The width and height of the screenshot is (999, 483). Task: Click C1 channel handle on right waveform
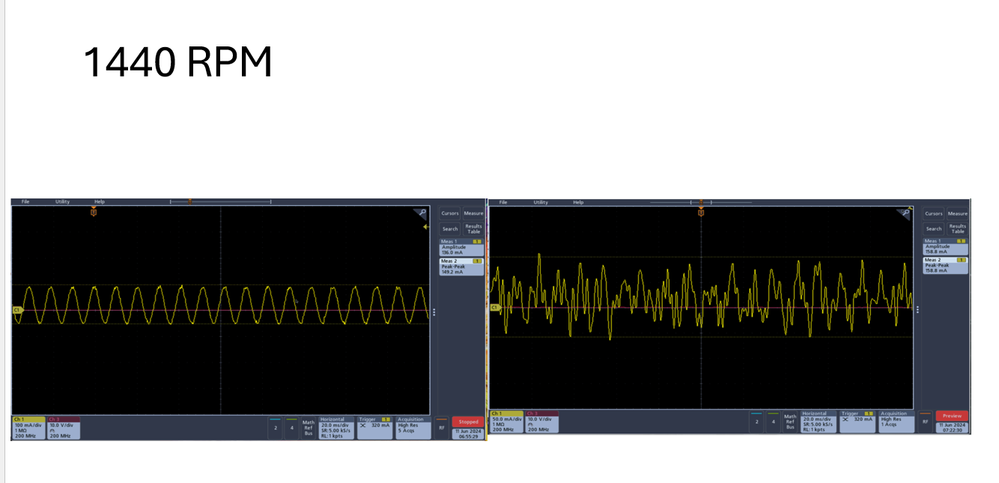point(494,308)
